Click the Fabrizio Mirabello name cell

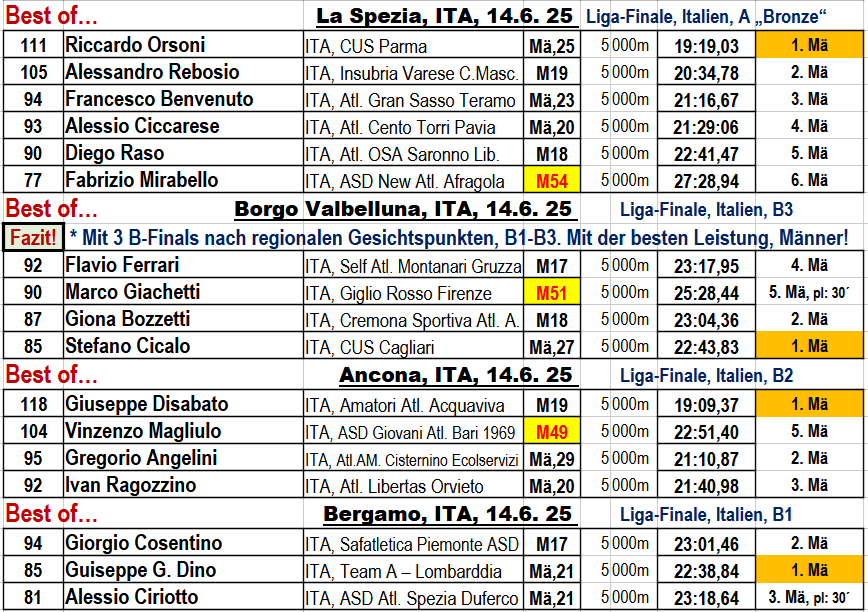coord(183,180)
